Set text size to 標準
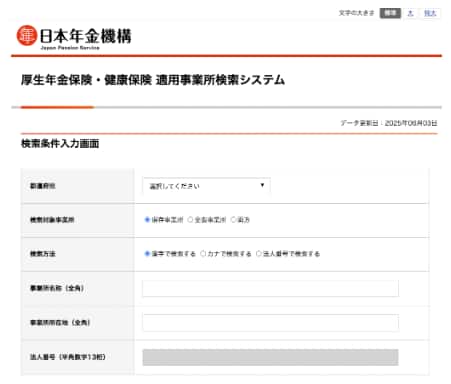 point(390,13)
